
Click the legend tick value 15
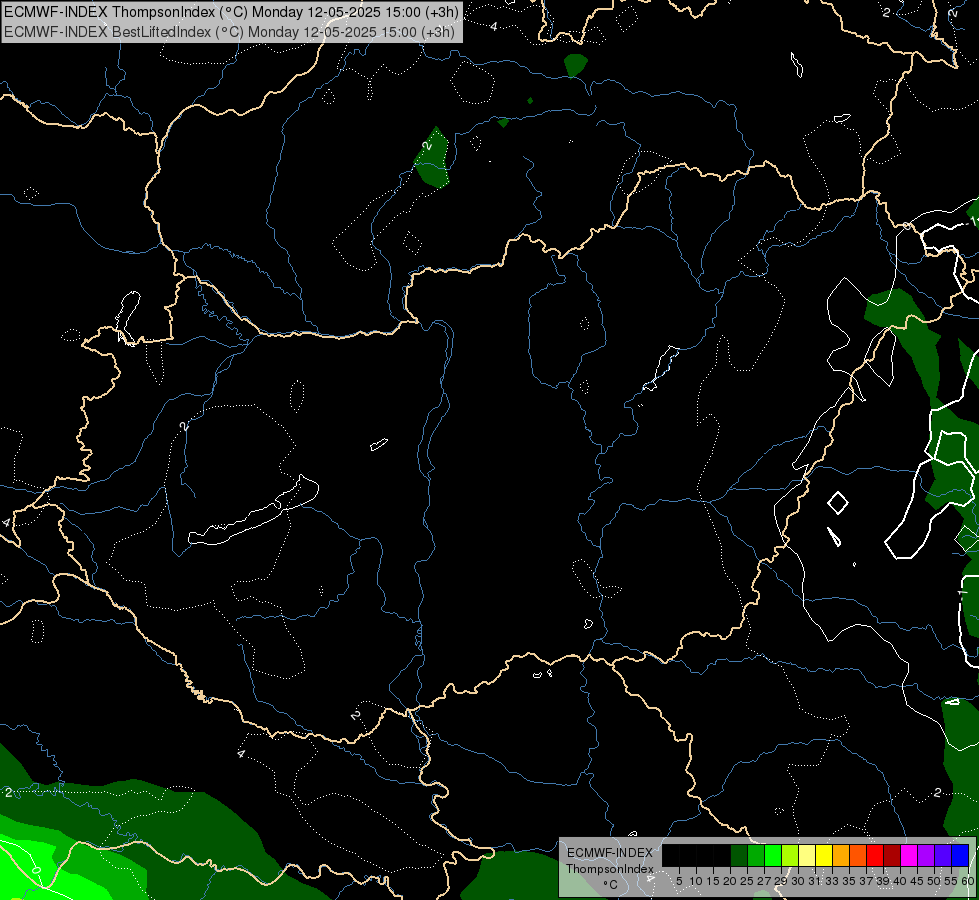point(713,881)
